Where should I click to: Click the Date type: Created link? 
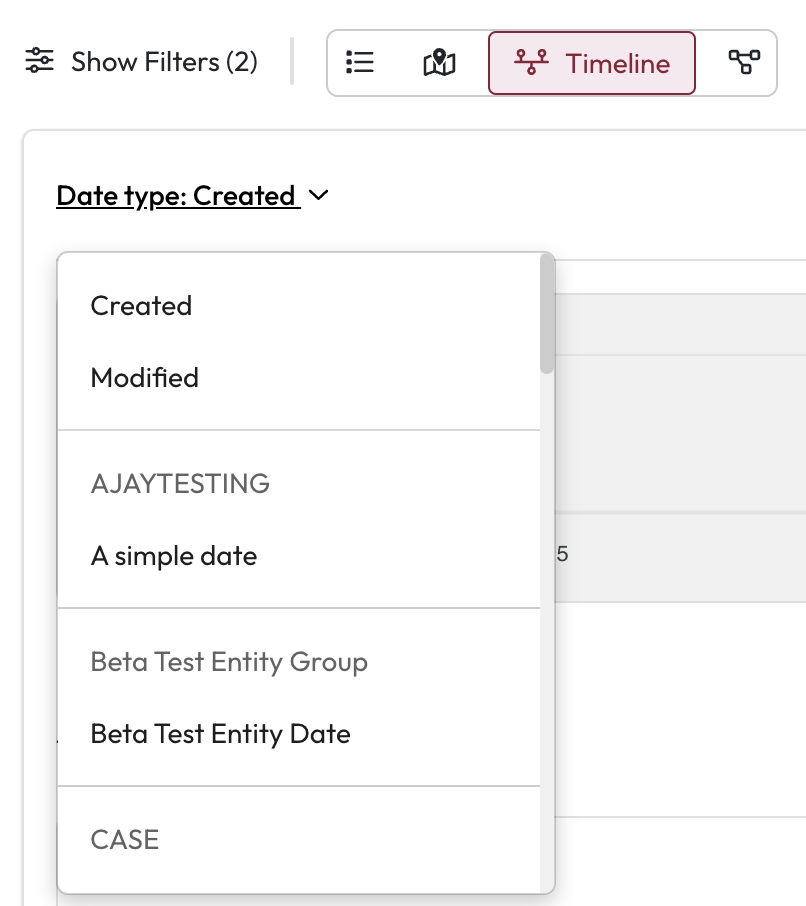click(x=176, y=196)
